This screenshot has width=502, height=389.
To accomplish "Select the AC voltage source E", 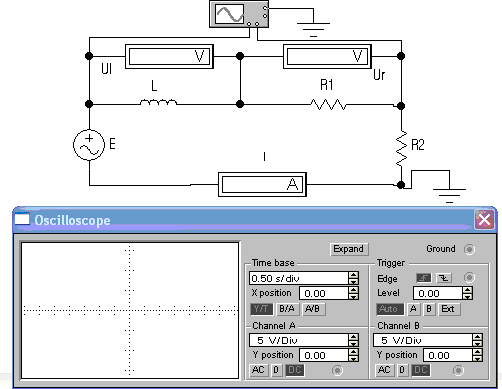I will pos(89,145).
